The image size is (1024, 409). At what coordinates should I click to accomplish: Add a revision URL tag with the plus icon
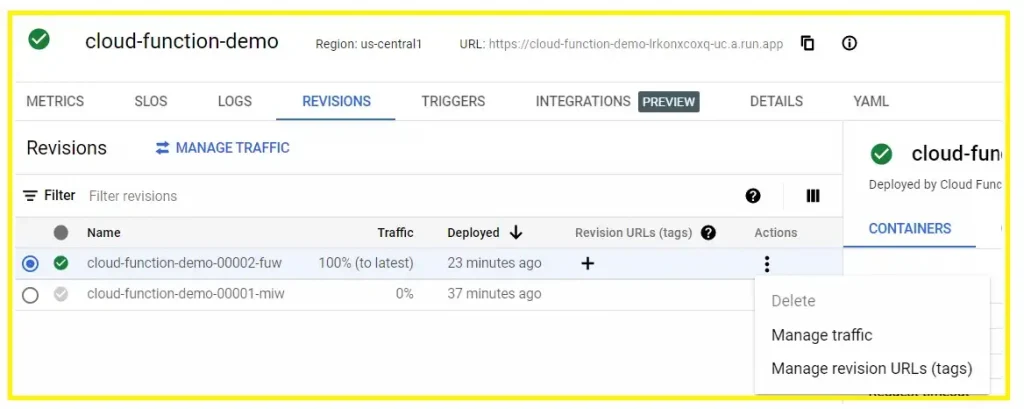[588, 263]
